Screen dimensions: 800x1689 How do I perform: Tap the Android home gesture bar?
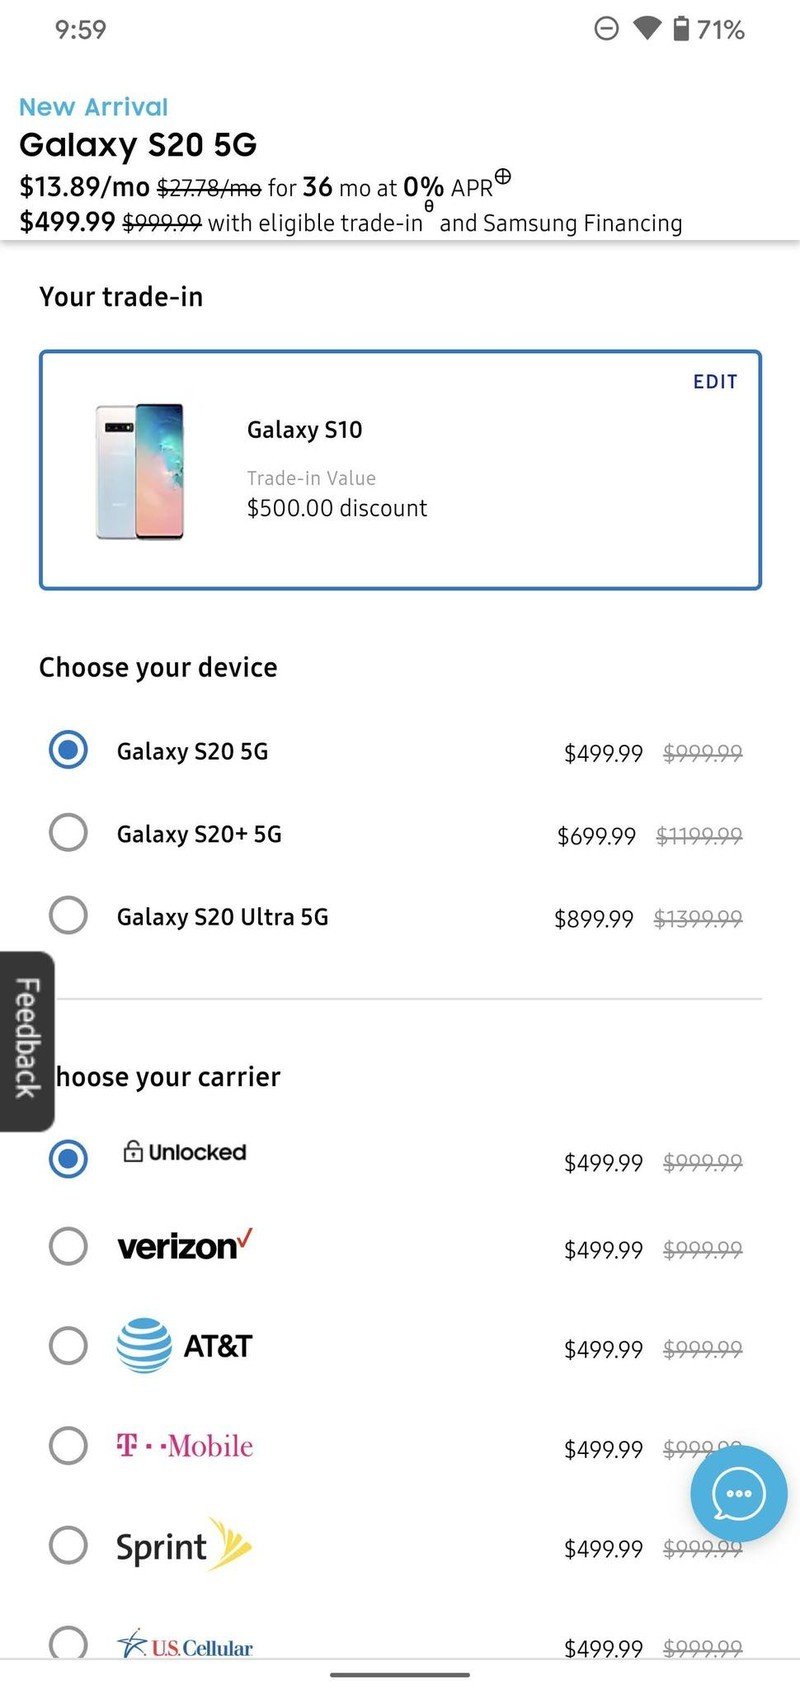pos(400,1674)
